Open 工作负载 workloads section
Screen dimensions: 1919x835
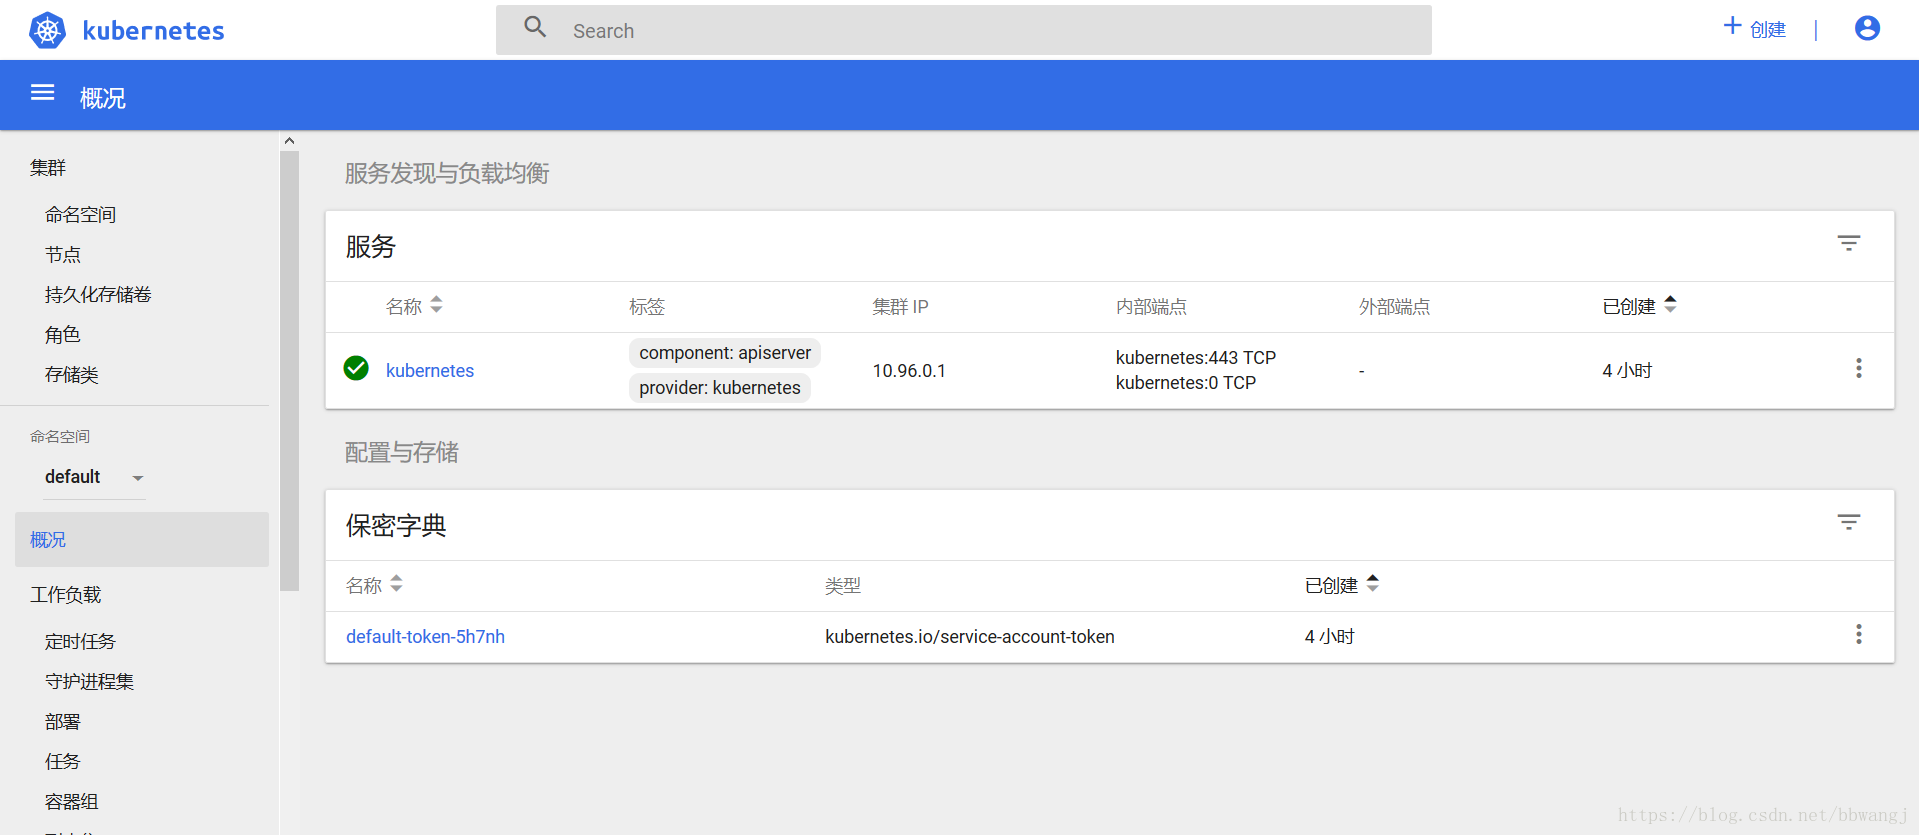[66, 594]
